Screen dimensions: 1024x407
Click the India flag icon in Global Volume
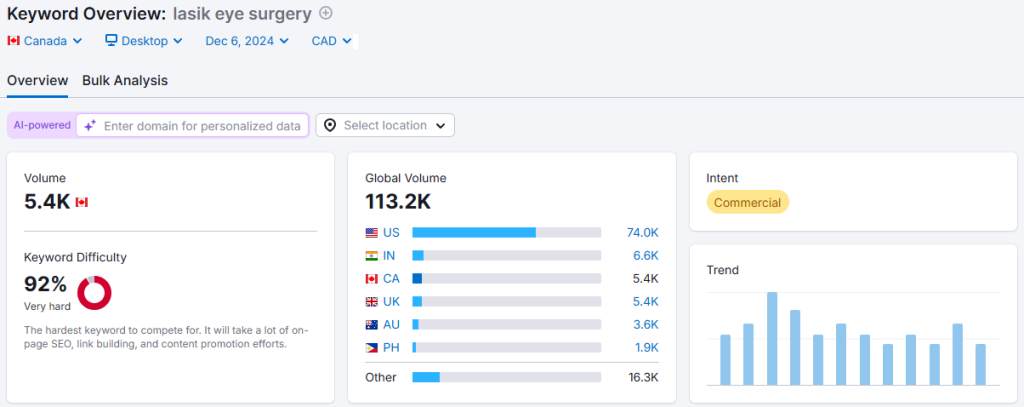click(x=372, y=255)
